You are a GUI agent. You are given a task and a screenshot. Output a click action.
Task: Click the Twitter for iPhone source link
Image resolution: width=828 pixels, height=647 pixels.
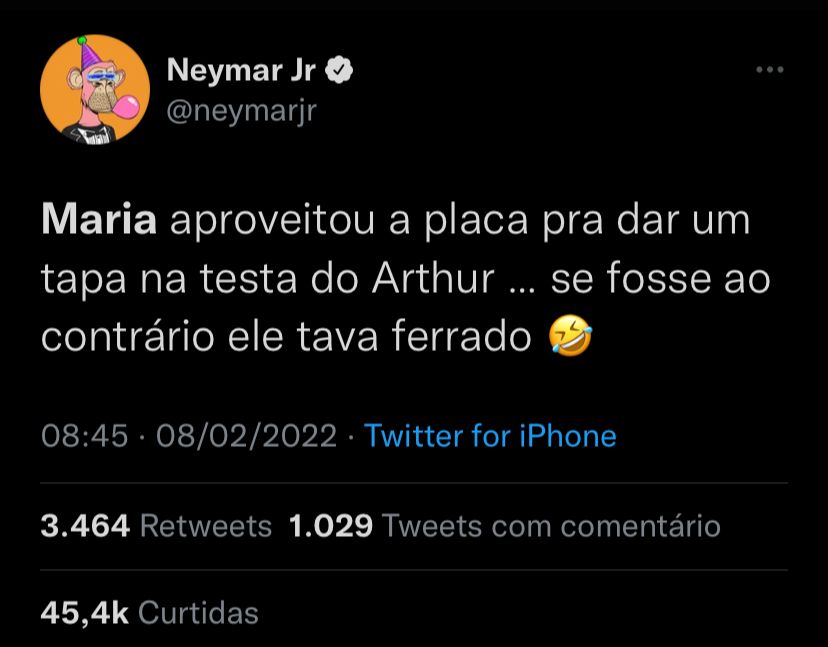click(490, 436)
